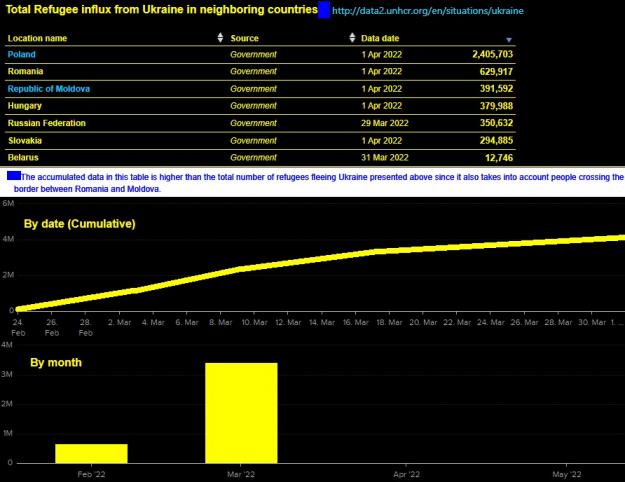
Task: Click Russian Federation's value 350,632
Action: point(496,123)
